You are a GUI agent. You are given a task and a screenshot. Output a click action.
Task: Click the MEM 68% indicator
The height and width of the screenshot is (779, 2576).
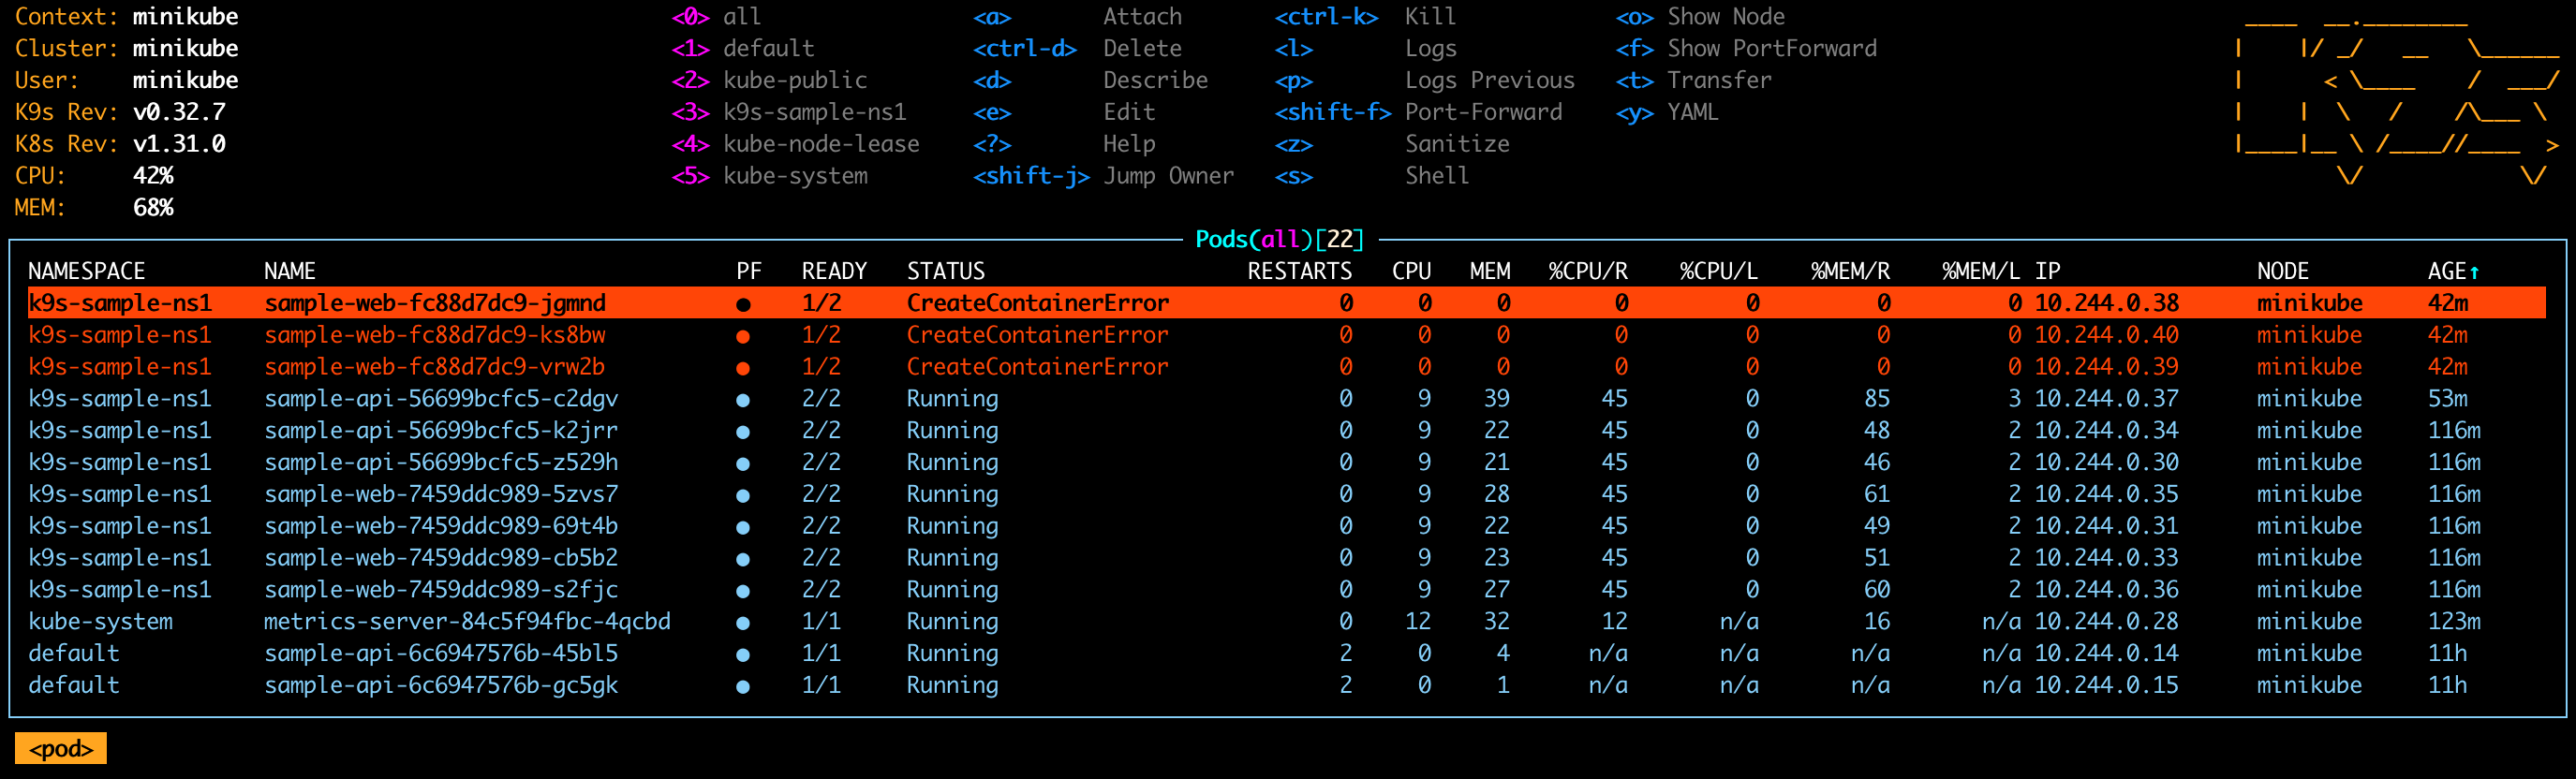[153, 209]
